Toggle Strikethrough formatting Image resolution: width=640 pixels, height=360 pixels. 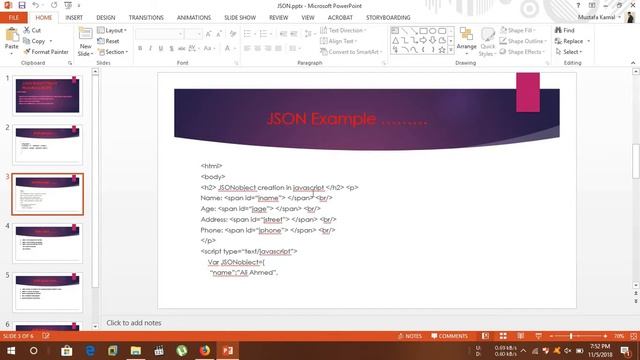point(182,49)
